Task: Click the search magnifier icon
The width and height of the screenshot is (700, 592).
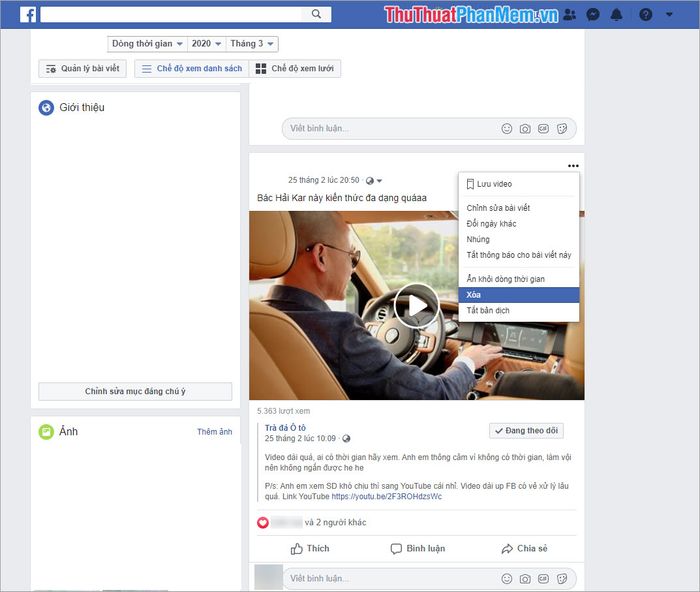Action: pos(316,14)
